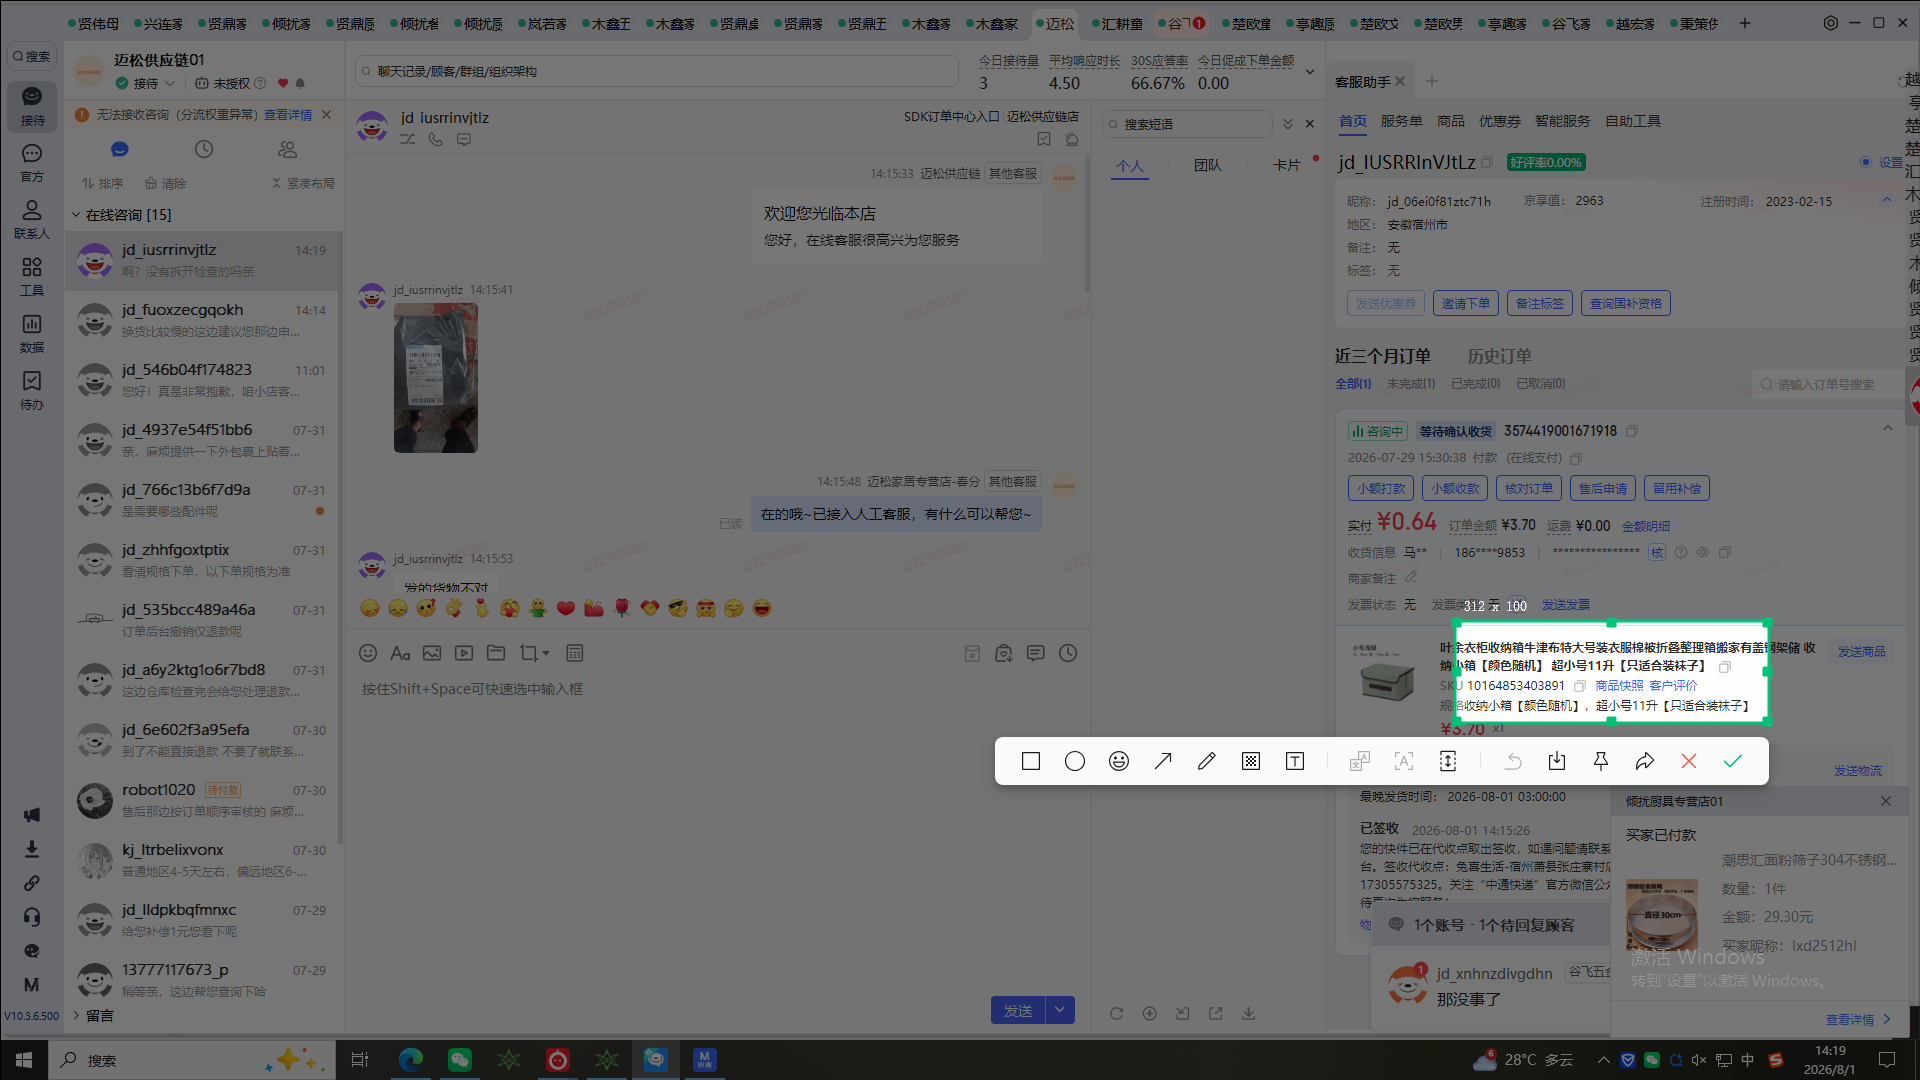This screenshot has width=1920, height=1080.
Task: Open the 自助工具 tab
Action: coord(1633,121)
